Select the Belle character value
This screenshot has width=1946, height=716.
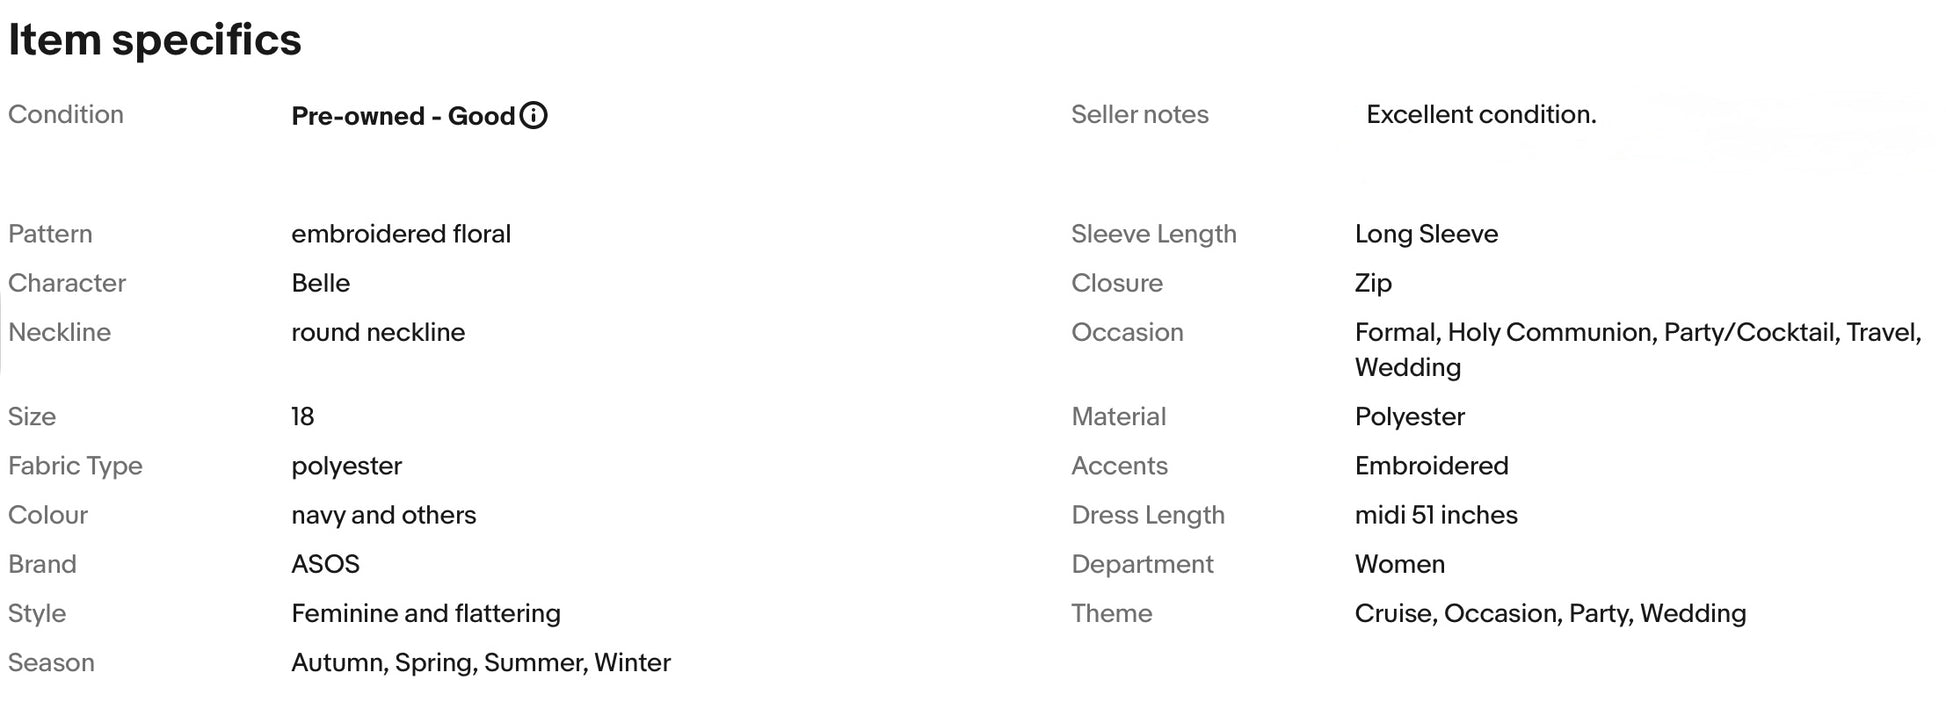coord(320,283)
